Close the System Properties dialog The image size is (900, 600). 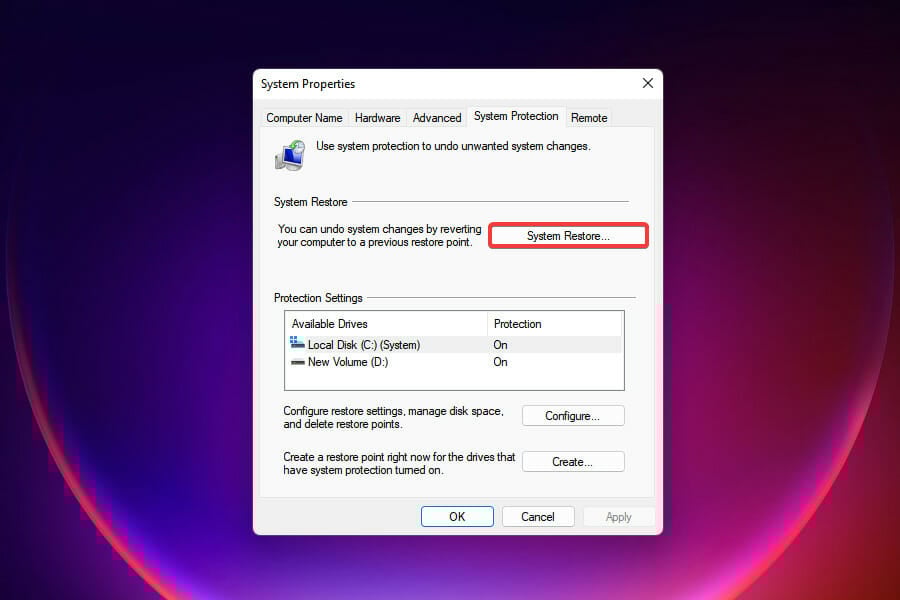(647, 83)
